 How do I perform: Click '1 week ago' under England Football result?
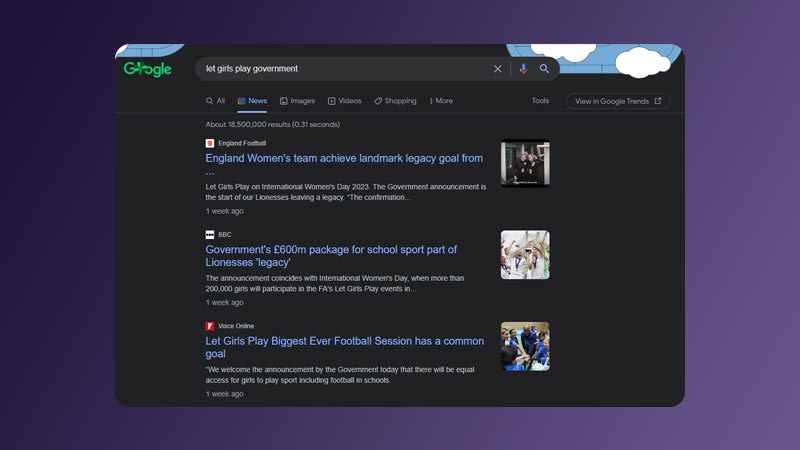(224, 211)
